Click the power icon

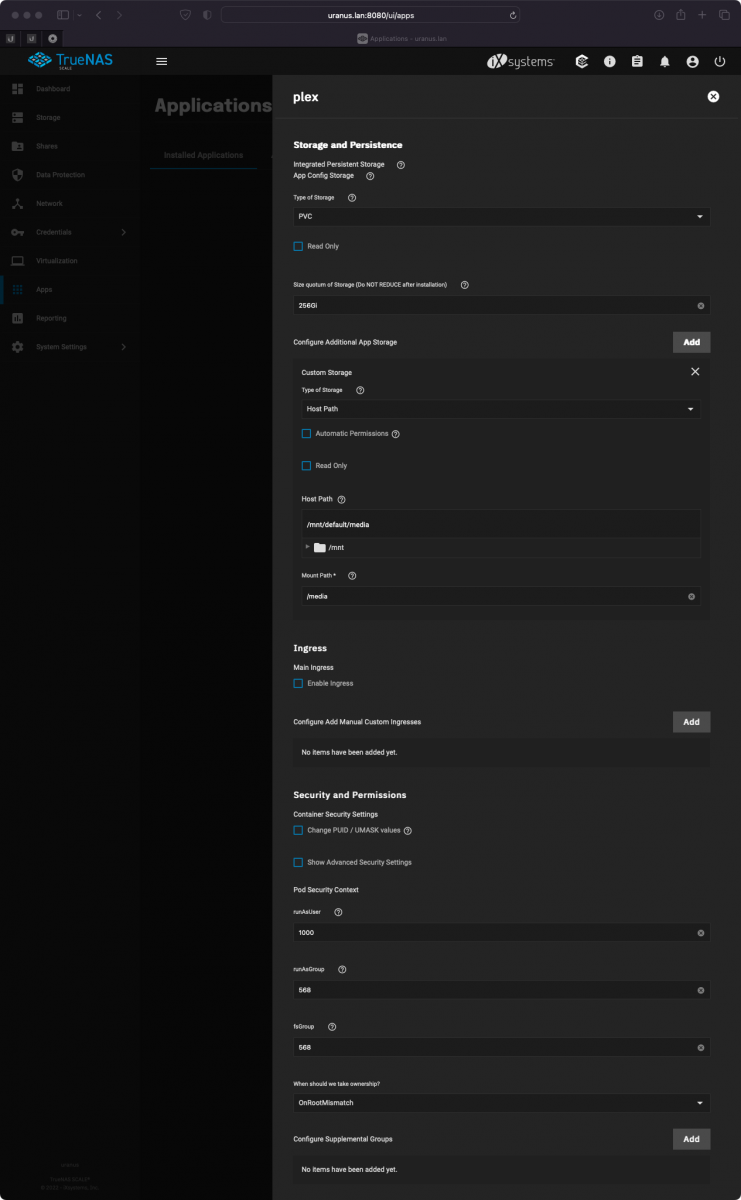point(720,61)
